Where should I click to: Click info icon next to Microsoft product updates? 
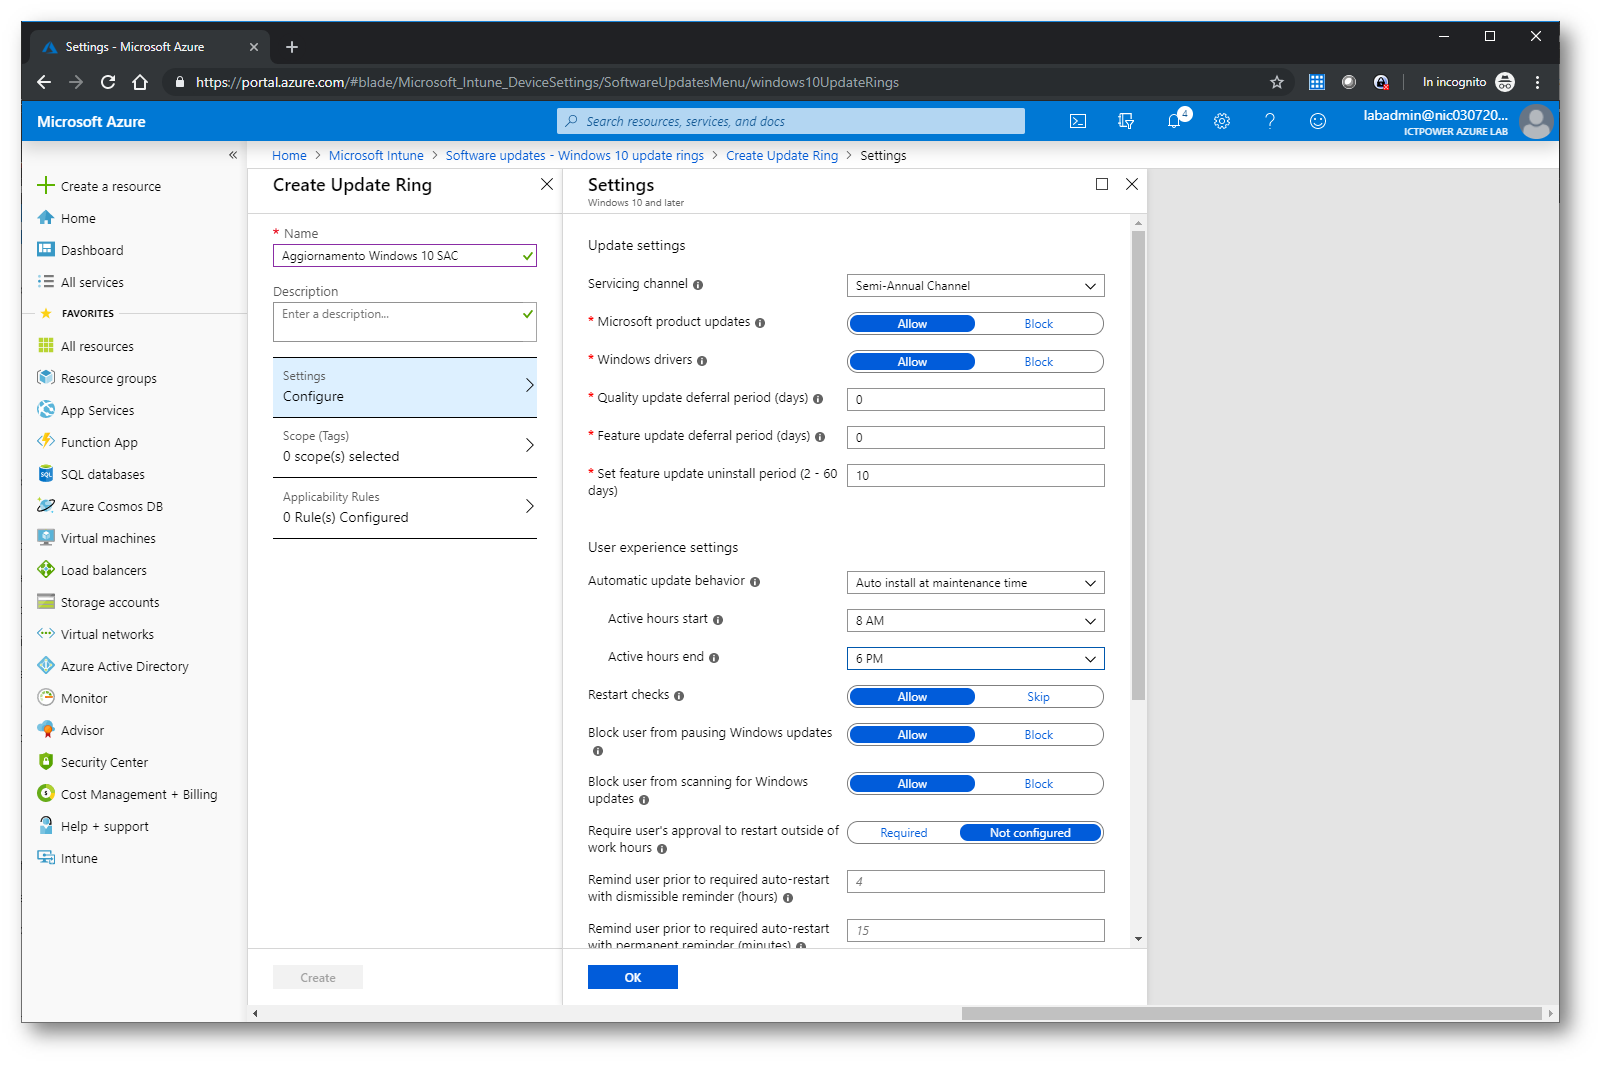760,323
